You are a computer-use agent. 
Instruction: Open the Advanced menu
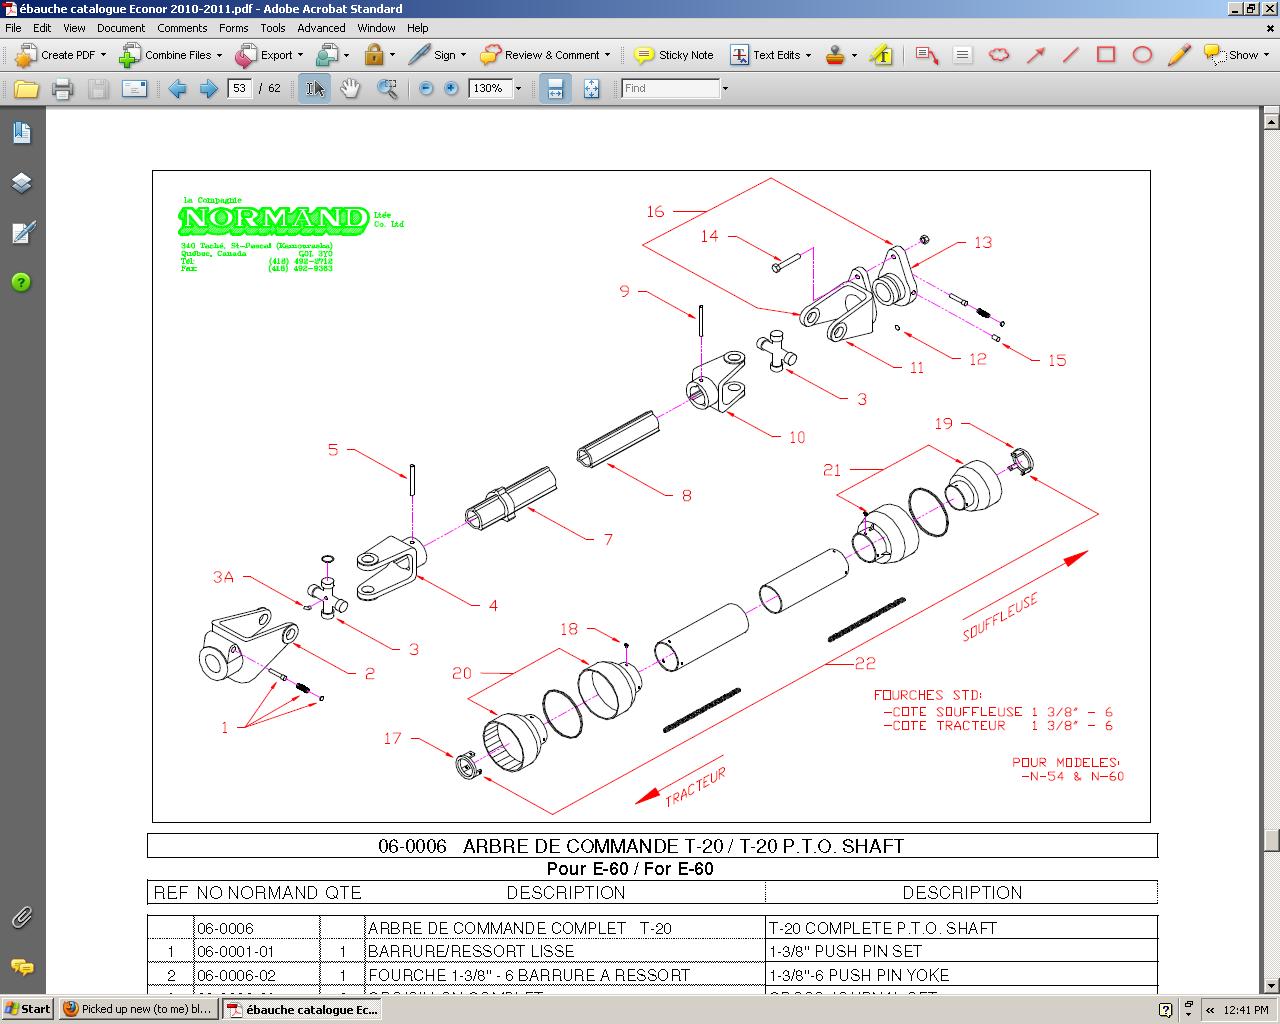(321, 28)
